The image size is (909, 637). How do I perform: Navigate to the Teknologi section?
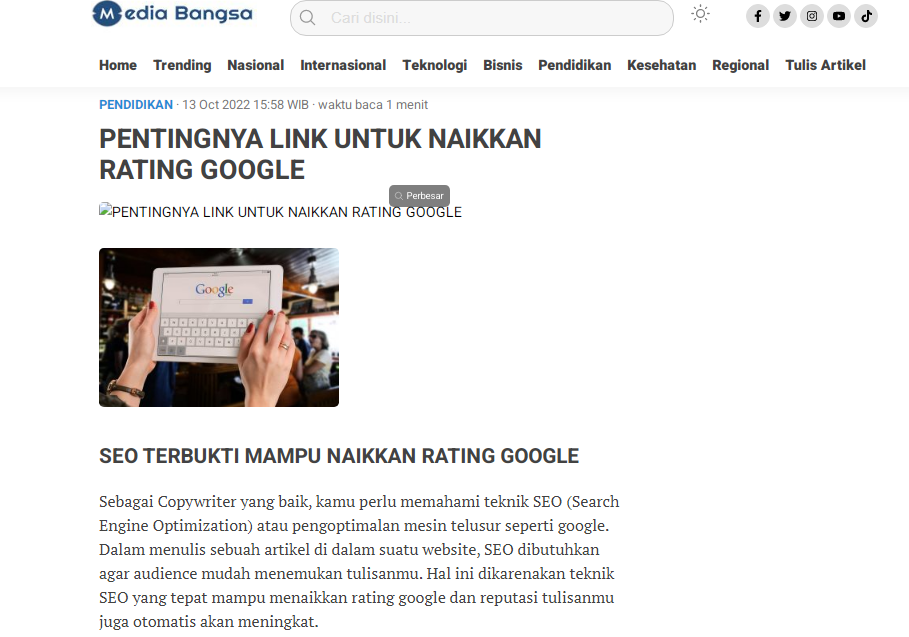(x=434, y=65)
